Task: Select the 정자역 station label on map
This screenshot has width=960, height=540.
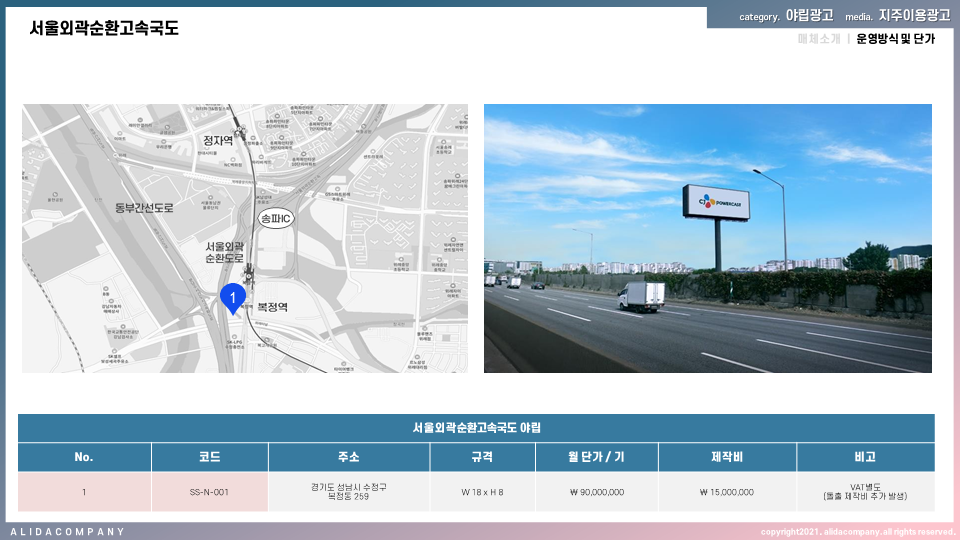Action: [x=217, y=141]
